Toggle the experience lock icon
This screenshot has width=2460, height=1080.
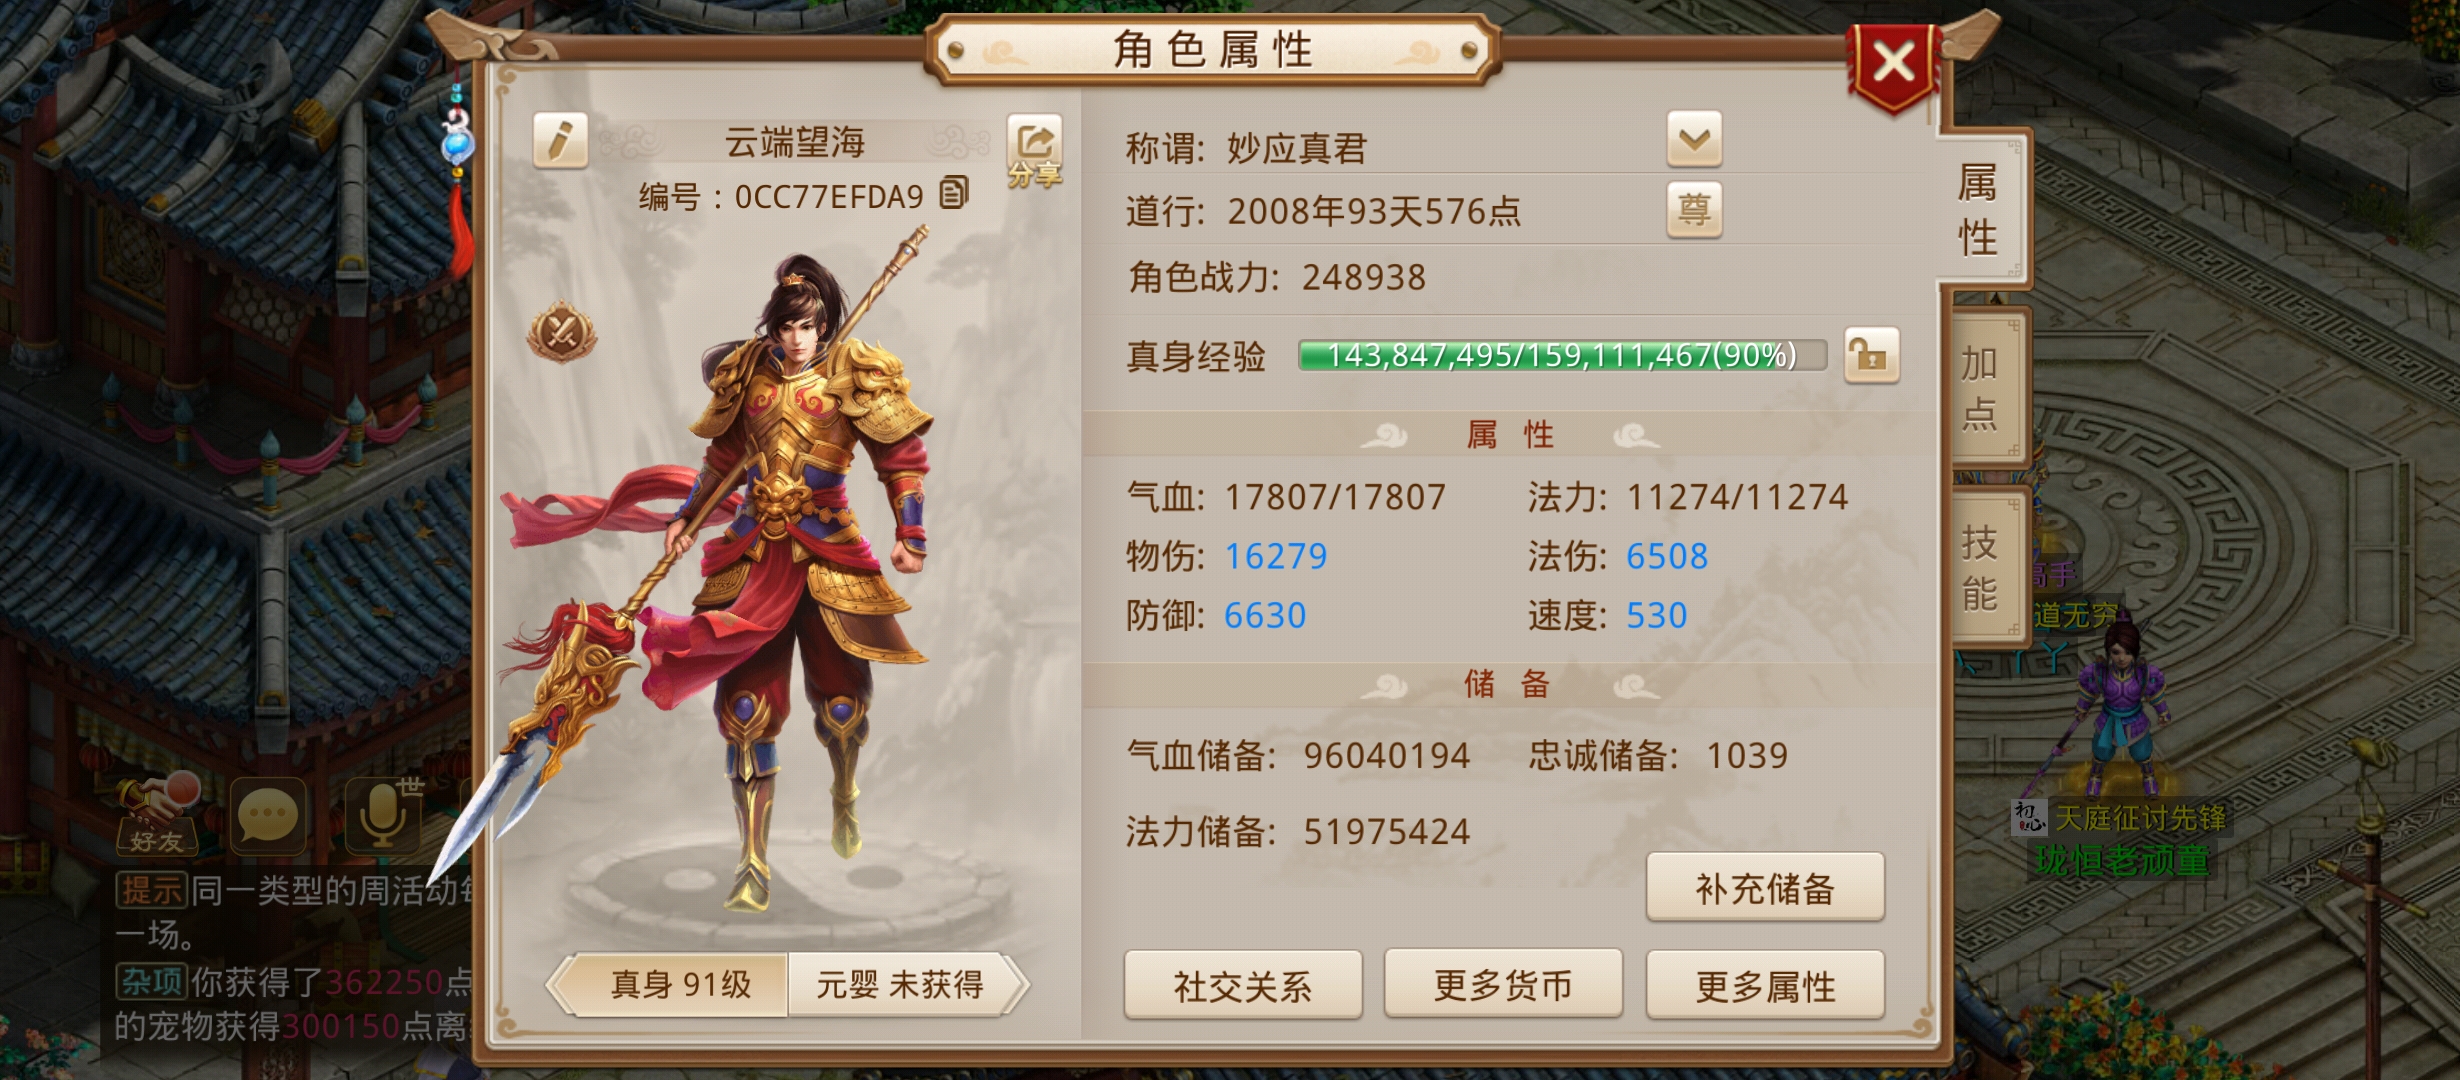point(1871,355)
